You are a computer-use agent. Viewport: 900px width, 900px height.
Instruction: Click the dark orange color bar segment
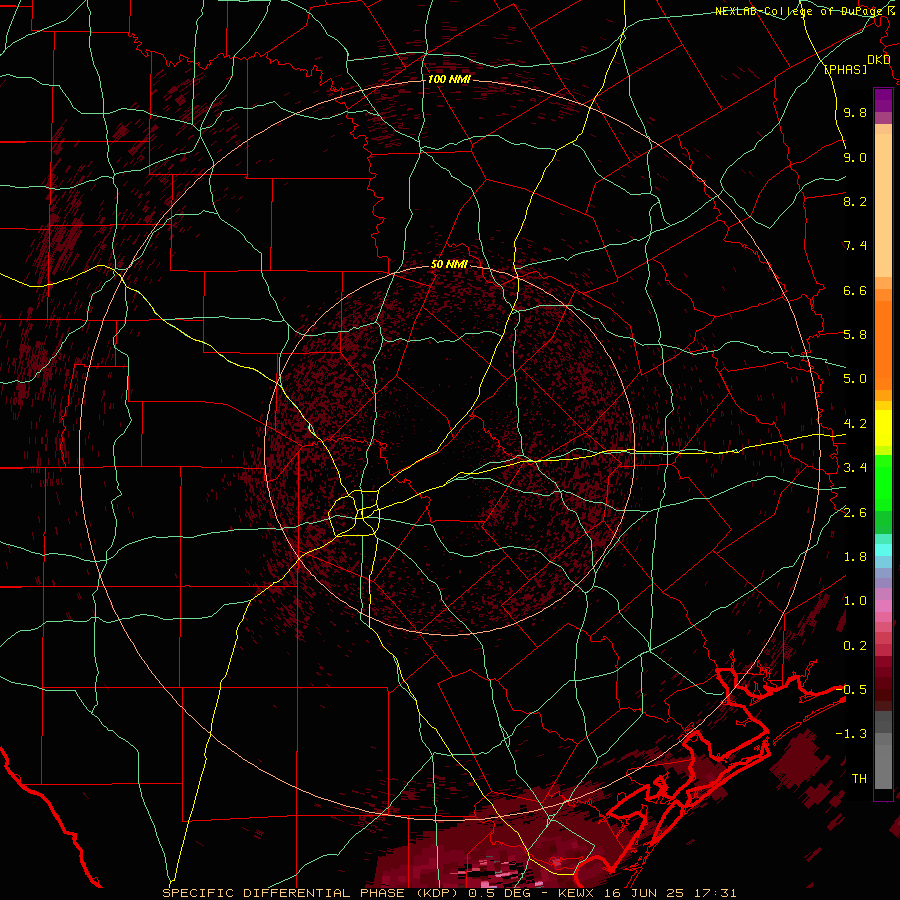(883, 346)
